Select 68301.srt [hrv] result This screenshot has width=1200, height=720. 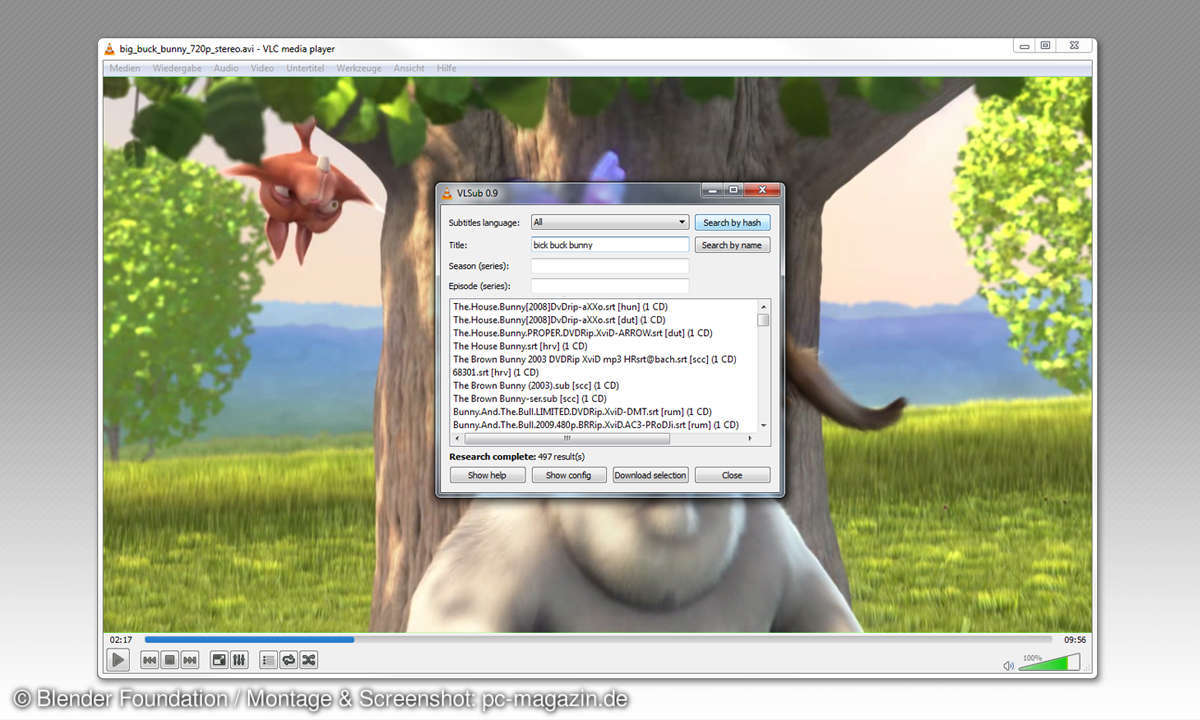click(x=495, y=372)
